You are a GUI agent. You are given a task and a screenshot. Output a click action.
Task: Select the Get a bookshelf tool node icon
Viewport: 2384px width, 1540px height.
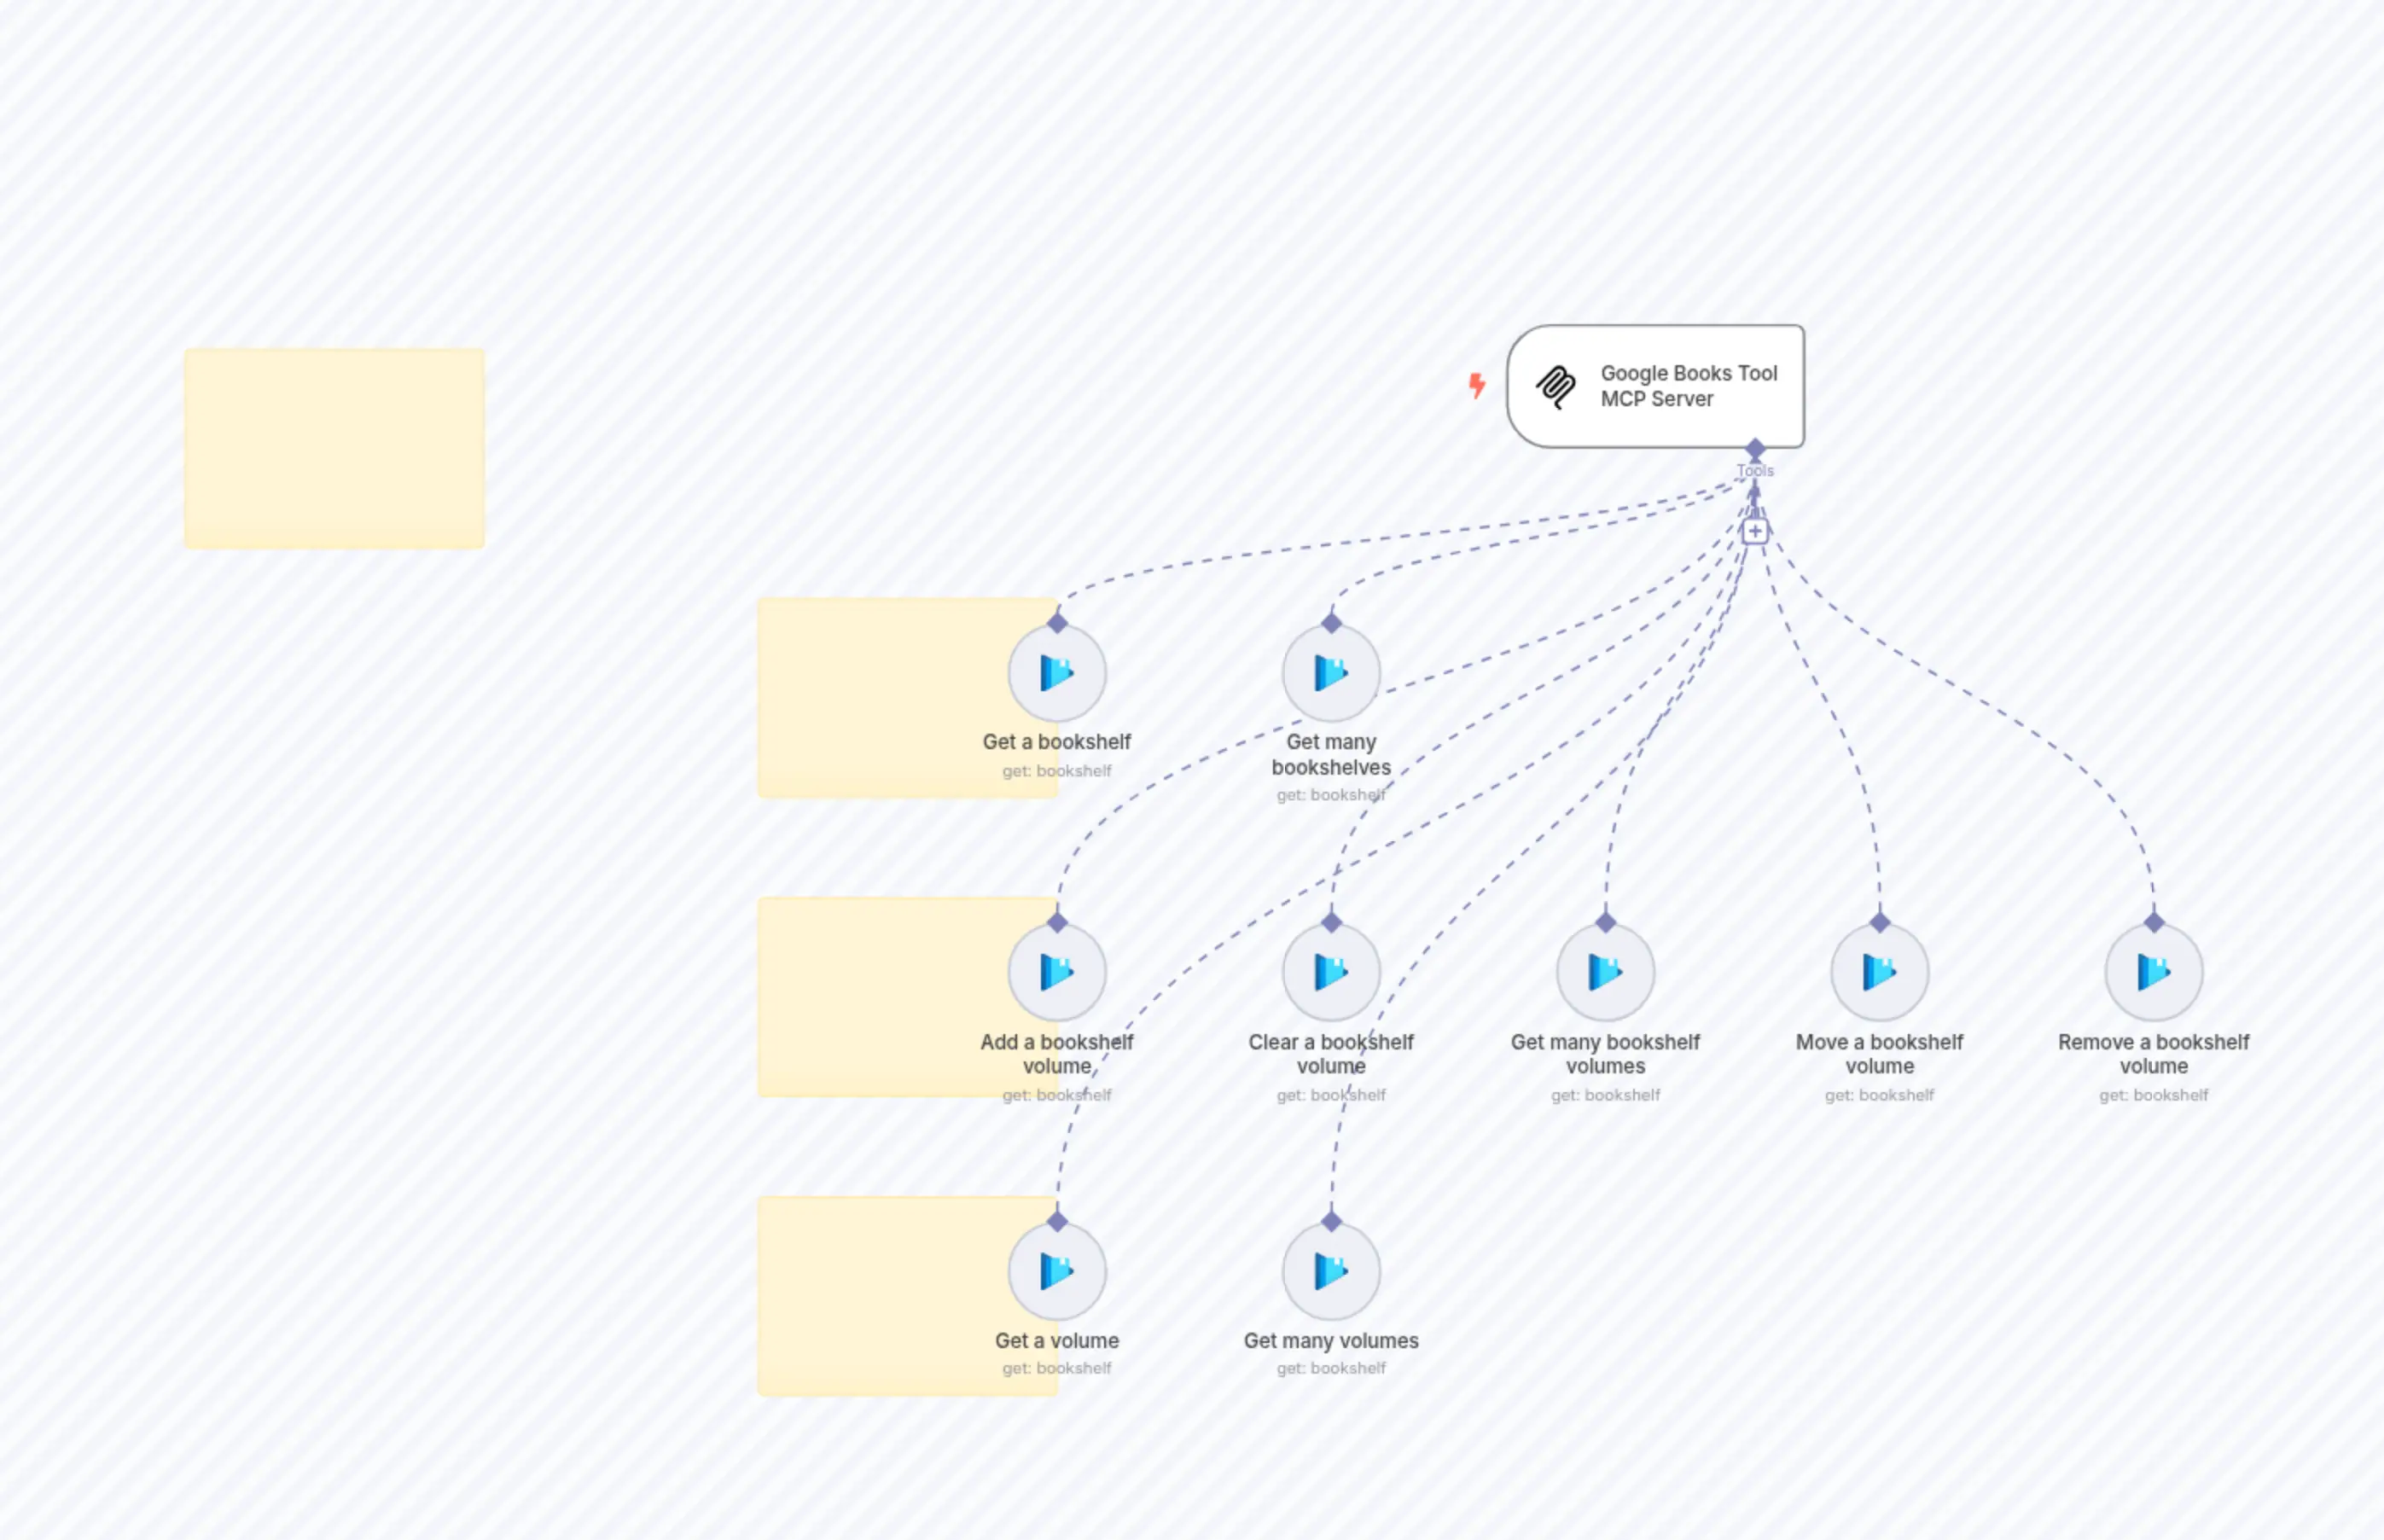tap(1058, 672)
